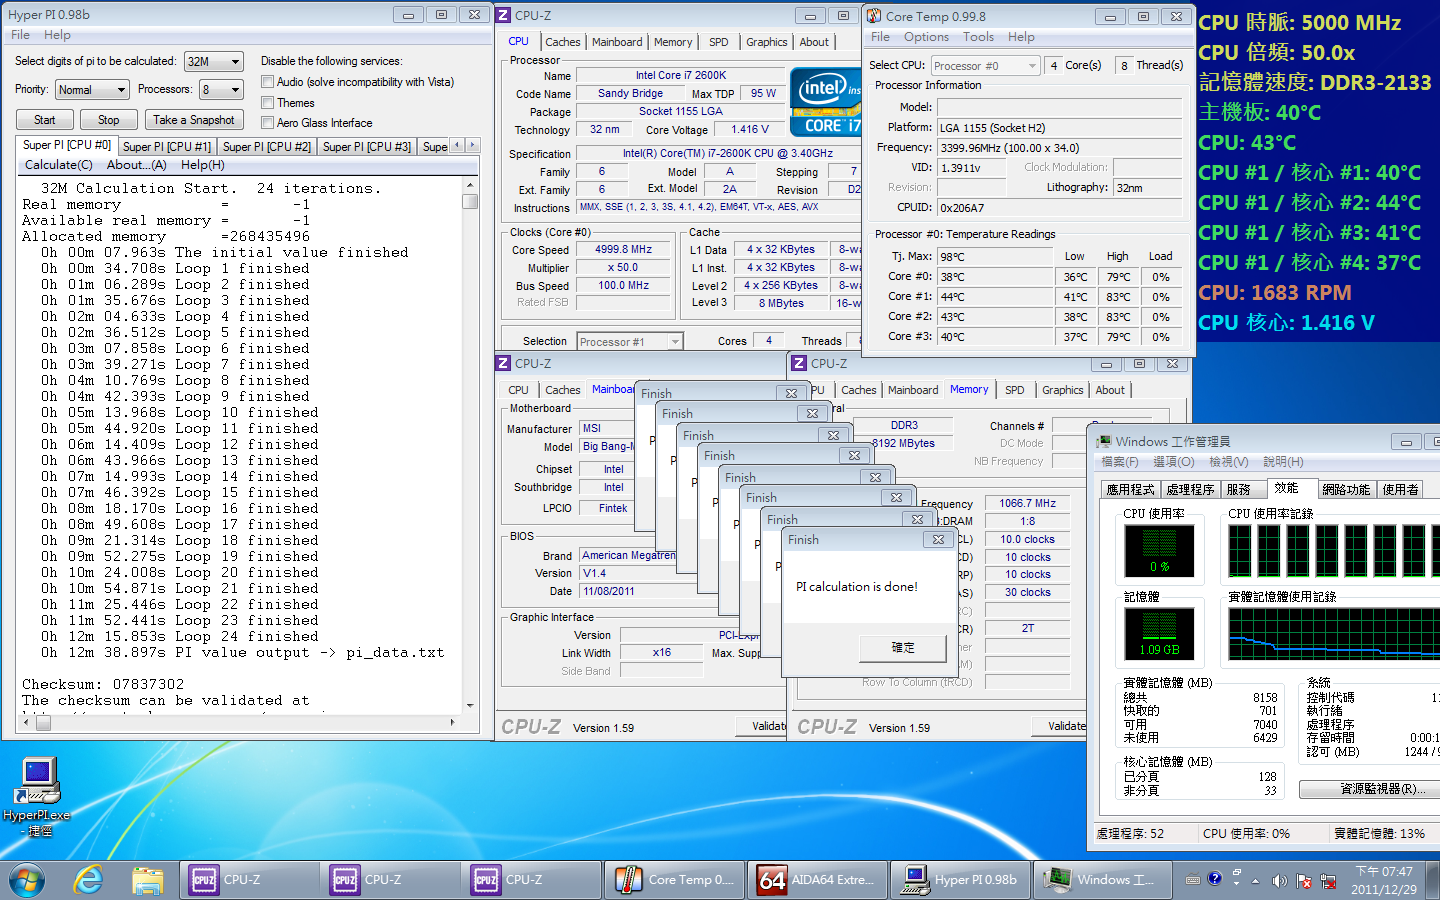Enable the Audio service disable checkbox
1440x900 pixels.
(267, 82)
